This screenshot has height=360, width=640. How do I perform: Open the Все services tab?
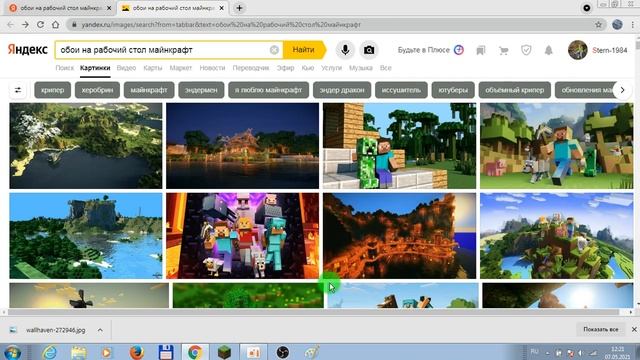click(x=385, y=68)
